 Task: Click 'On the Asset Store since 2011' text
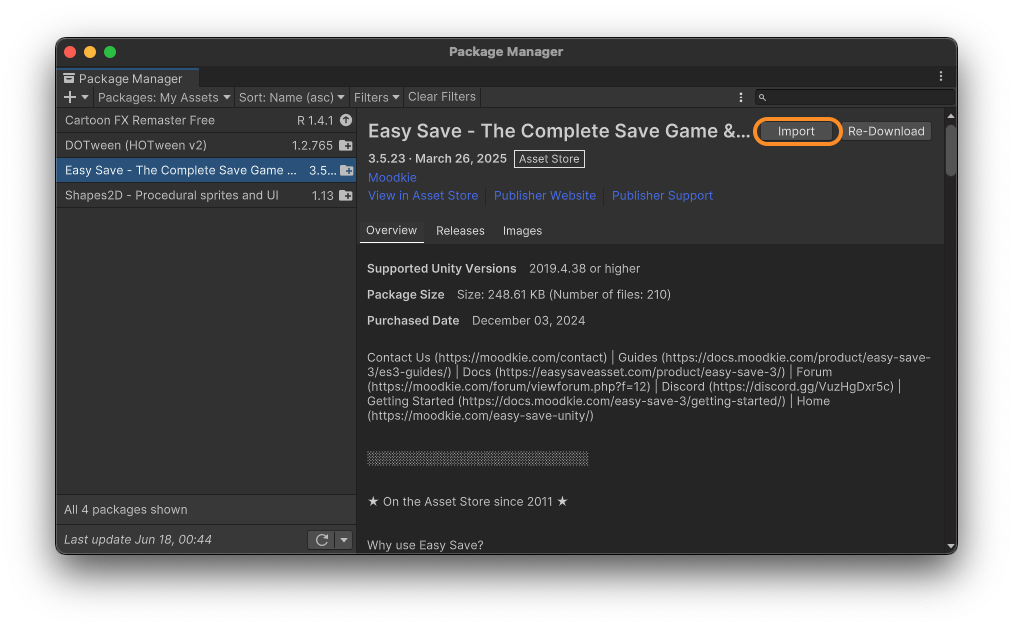pos(468,502)
